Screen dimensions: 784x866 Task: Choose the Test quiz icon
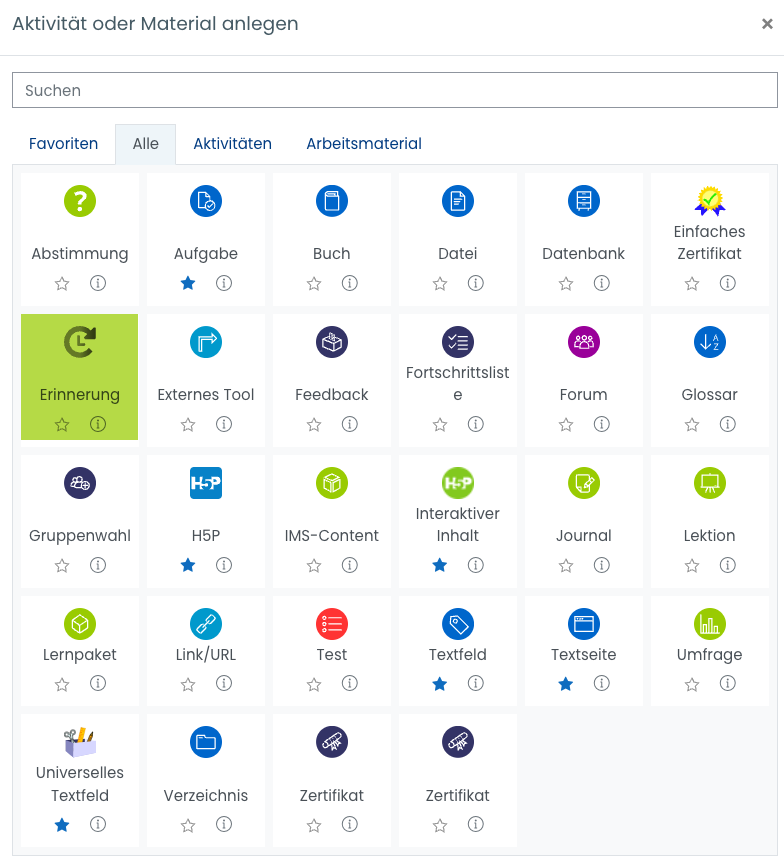point(332,625)
